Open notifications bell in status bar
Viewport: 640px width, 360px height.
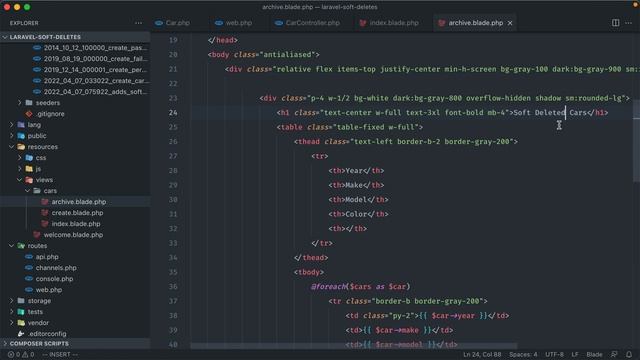tap(629, 355)
